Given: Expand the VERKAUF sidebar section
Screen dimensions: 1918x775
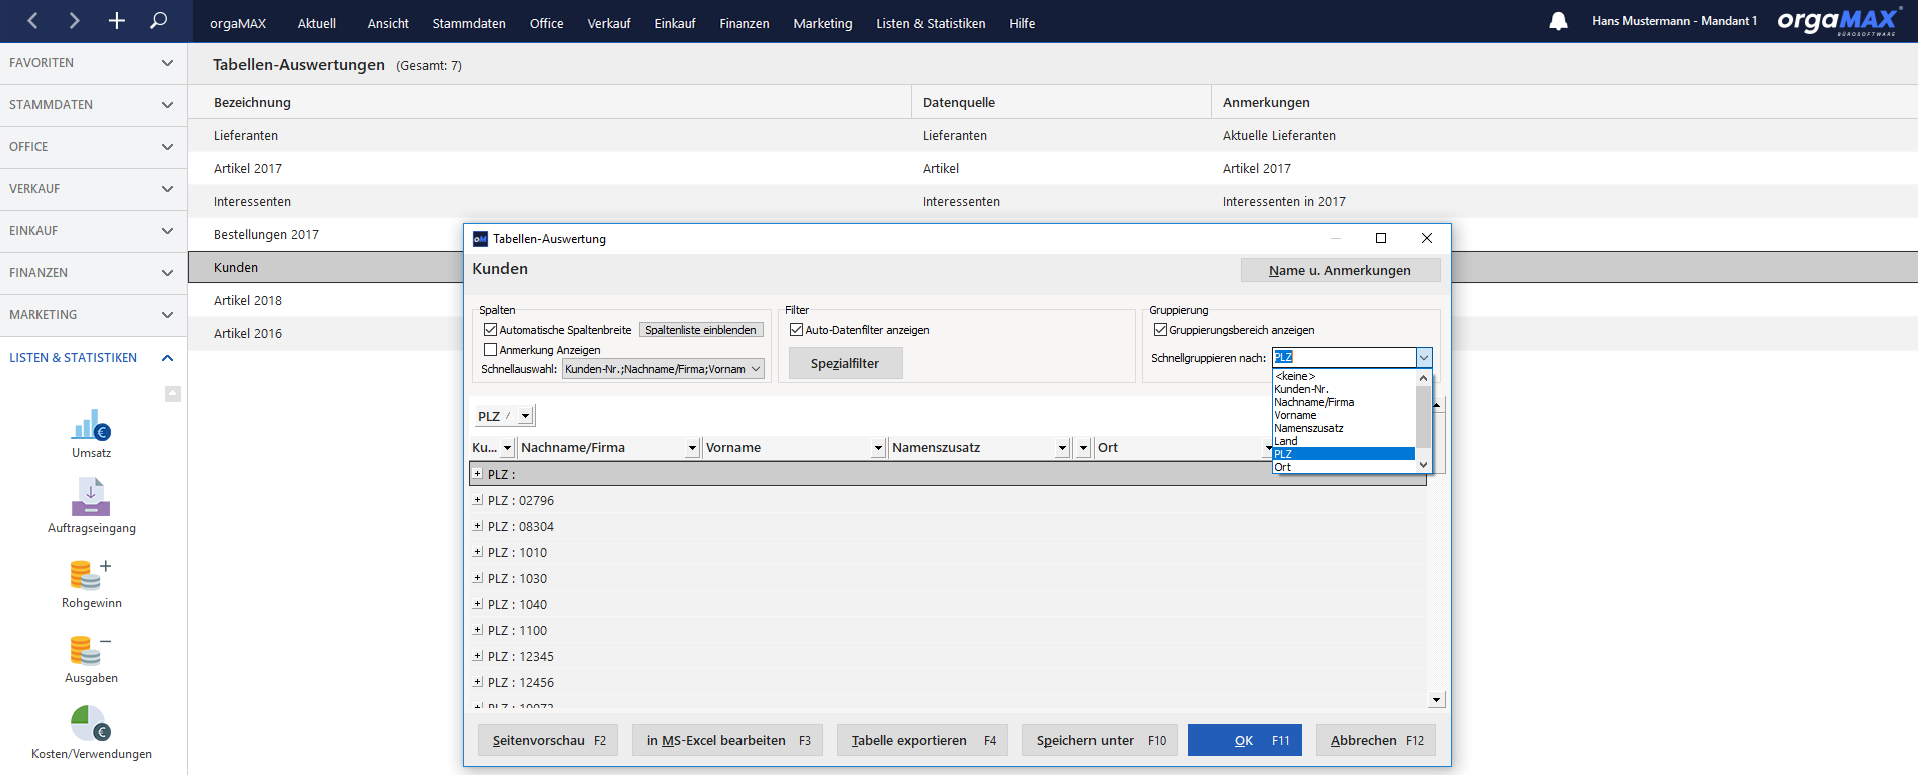Looking at the screenshot, I should (93, 189).
